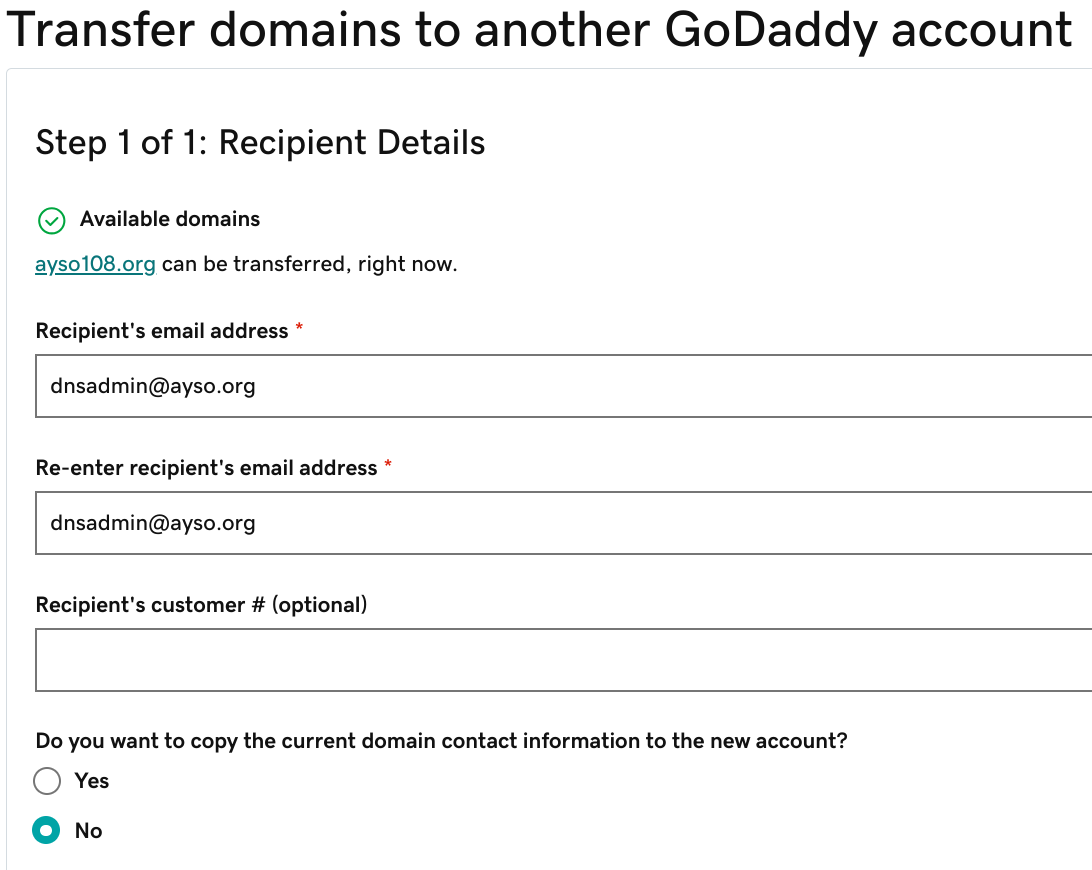
Task: Select the No radio button
Action: pos(47,831)
